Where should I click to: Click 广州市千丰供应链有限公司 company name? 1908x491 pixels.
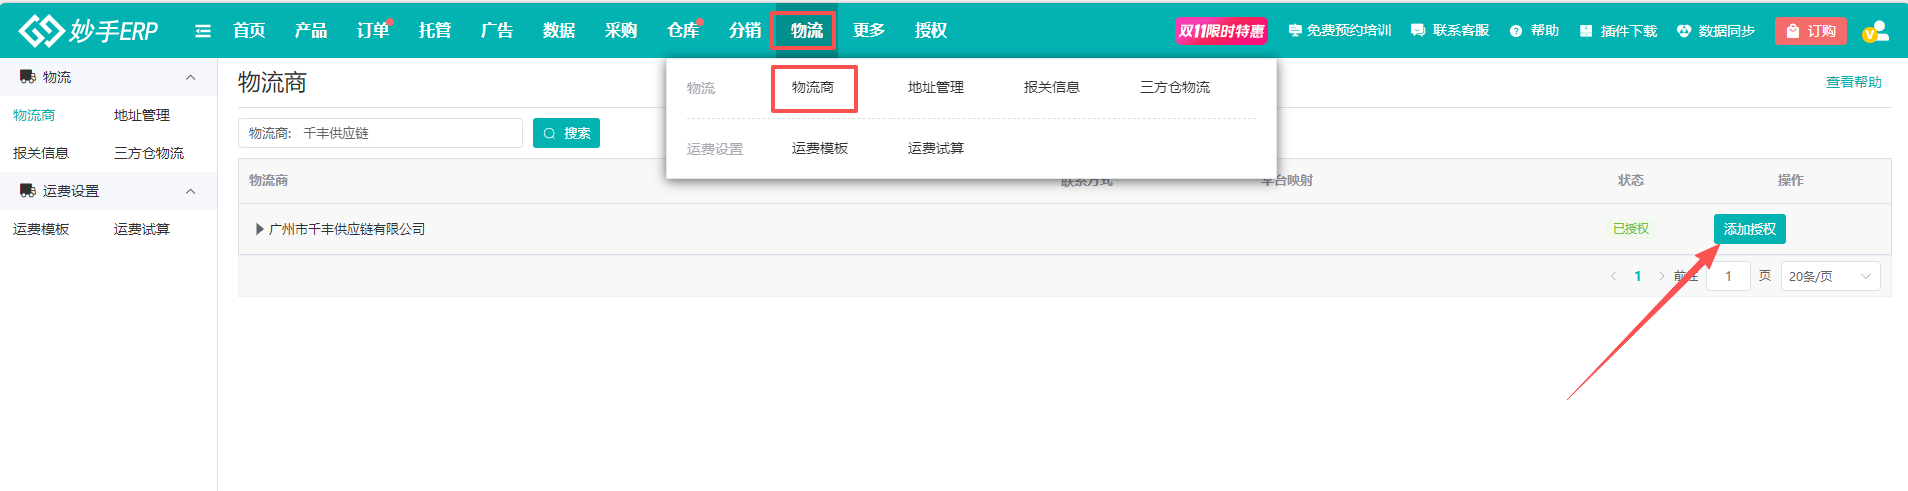coord(347,229)
